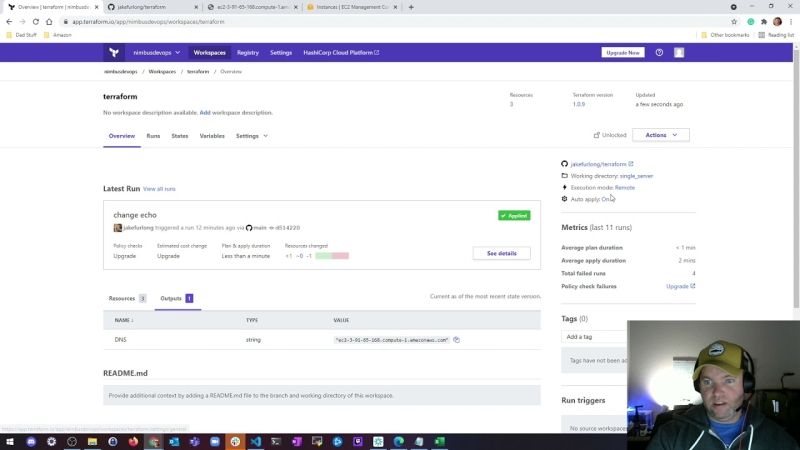This screenshot has width=800, height=450.
Task: Go to Workspaces in the top nav
Action: coord(209,53)
